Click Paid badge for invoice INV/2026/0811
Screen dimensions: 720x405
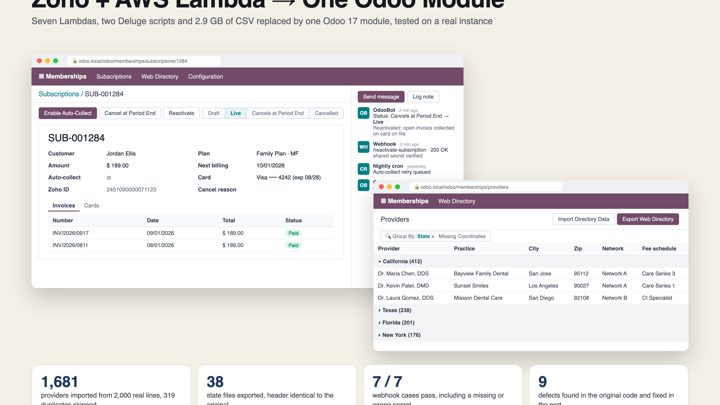pos(293,245)
